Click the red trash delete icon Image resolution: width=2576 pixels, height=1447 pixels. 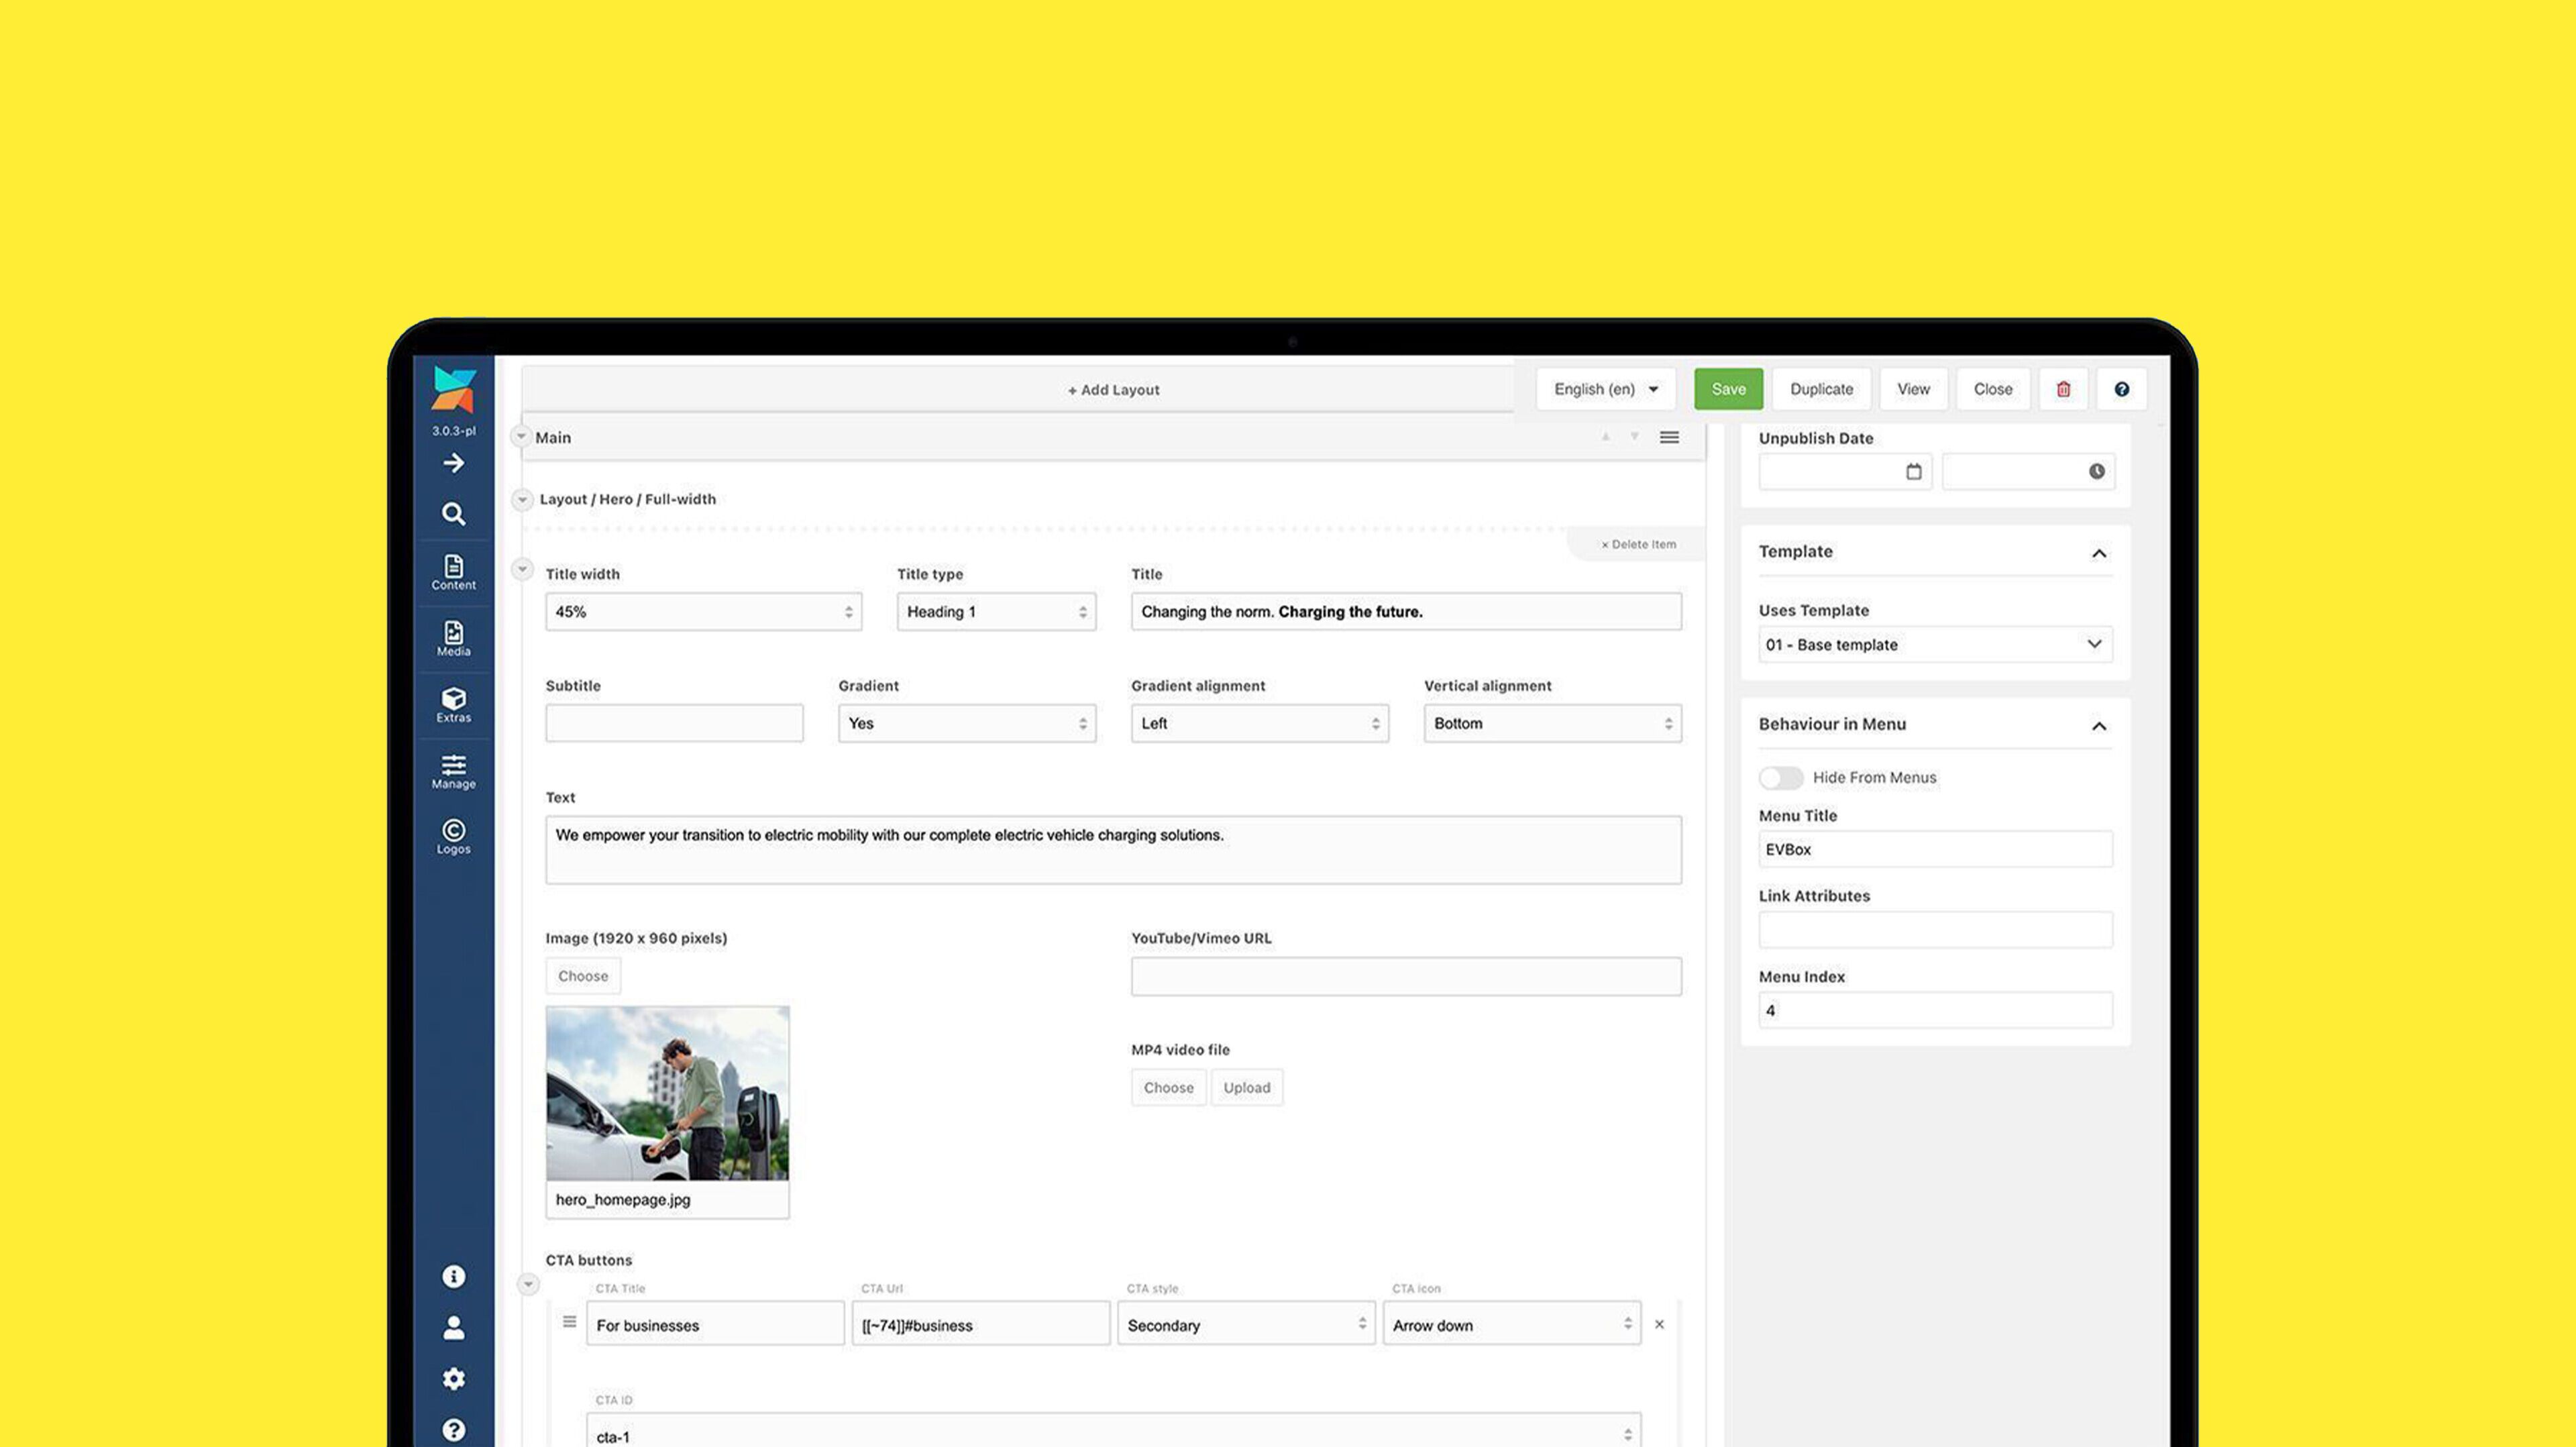point(2063,389)
